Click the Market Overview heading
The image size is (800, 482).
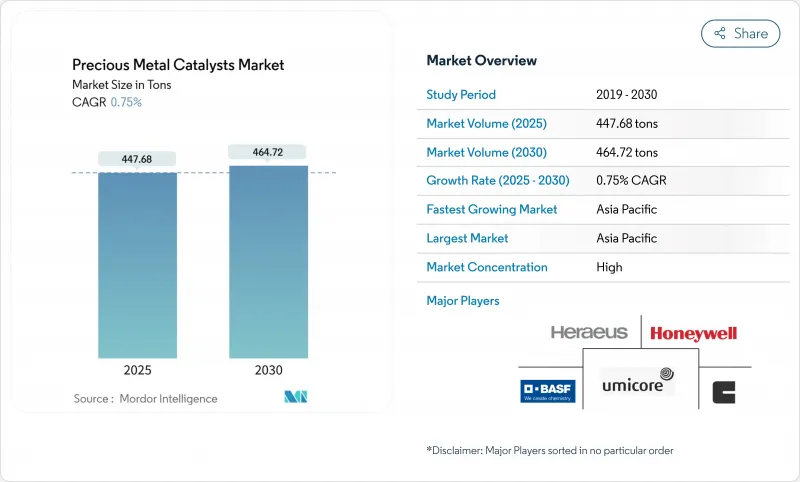point(481,61)
